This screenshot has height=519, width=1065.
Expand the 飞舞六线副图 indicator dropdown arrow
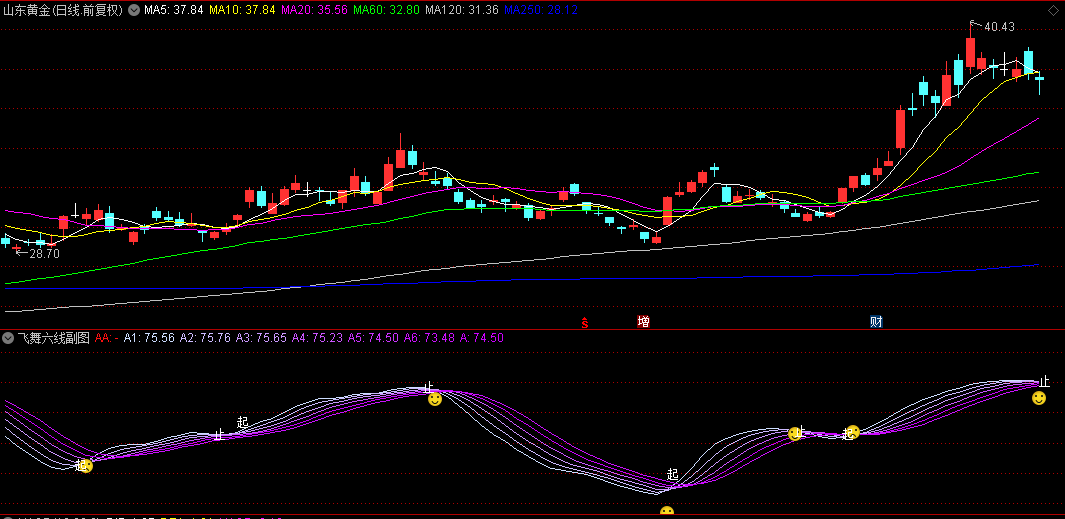[x=8, y=338]
